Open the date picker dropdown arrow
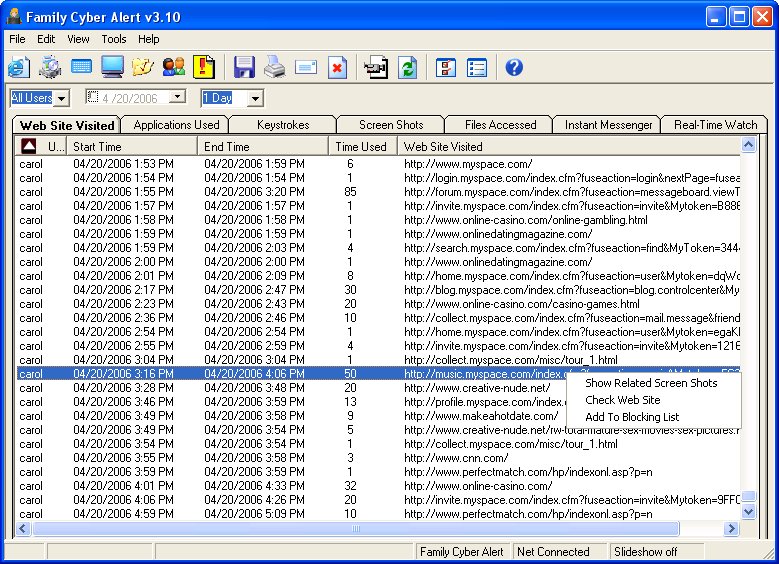This screenshot has width=779, height=564. pyautogui.click(x=177, y=97)
